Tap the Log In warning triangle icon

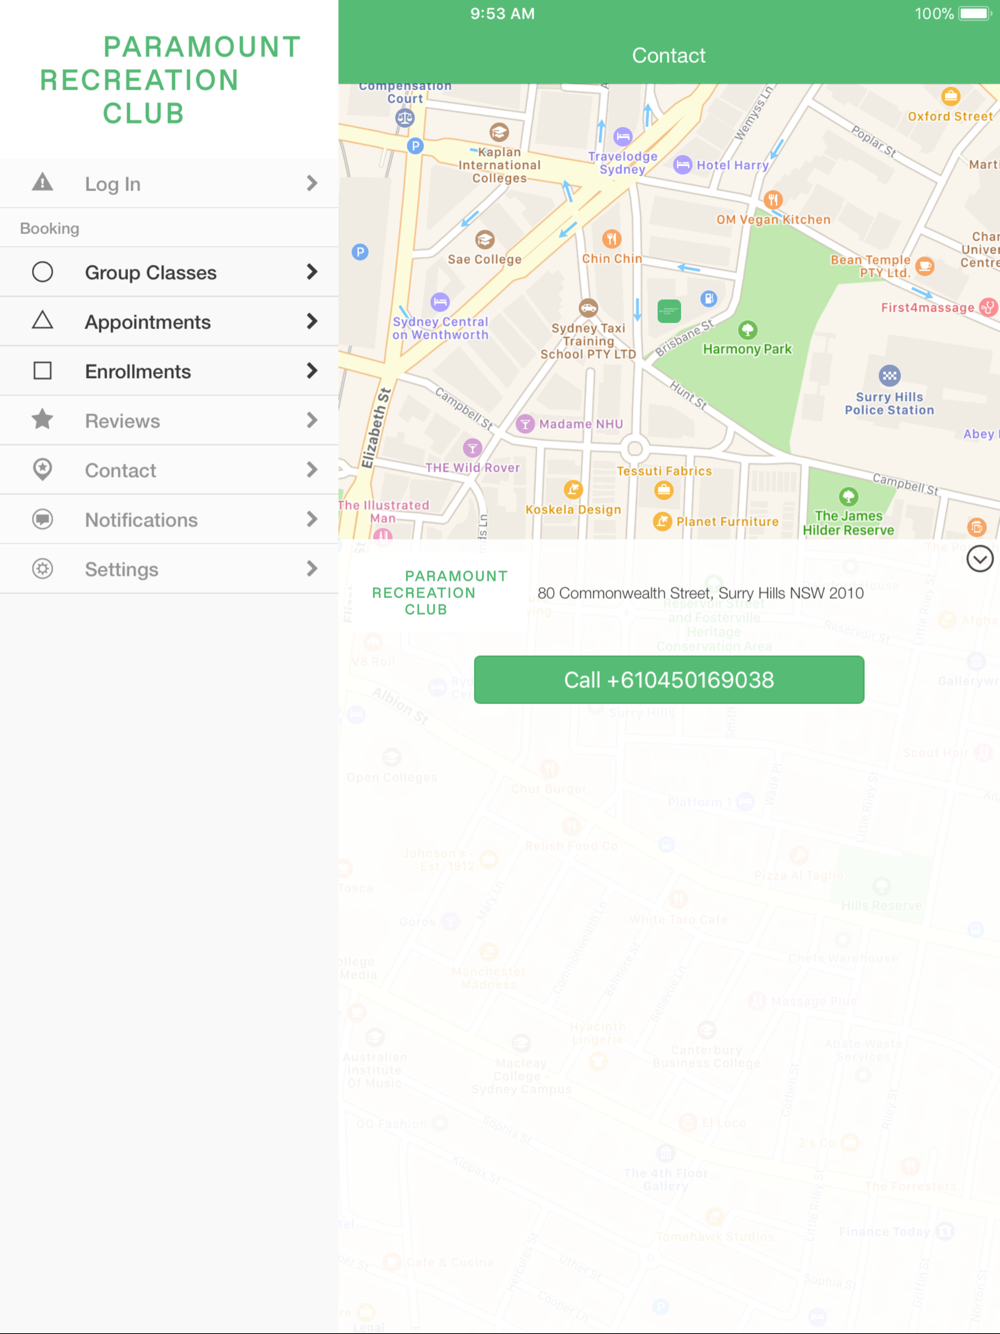point(42,182)
